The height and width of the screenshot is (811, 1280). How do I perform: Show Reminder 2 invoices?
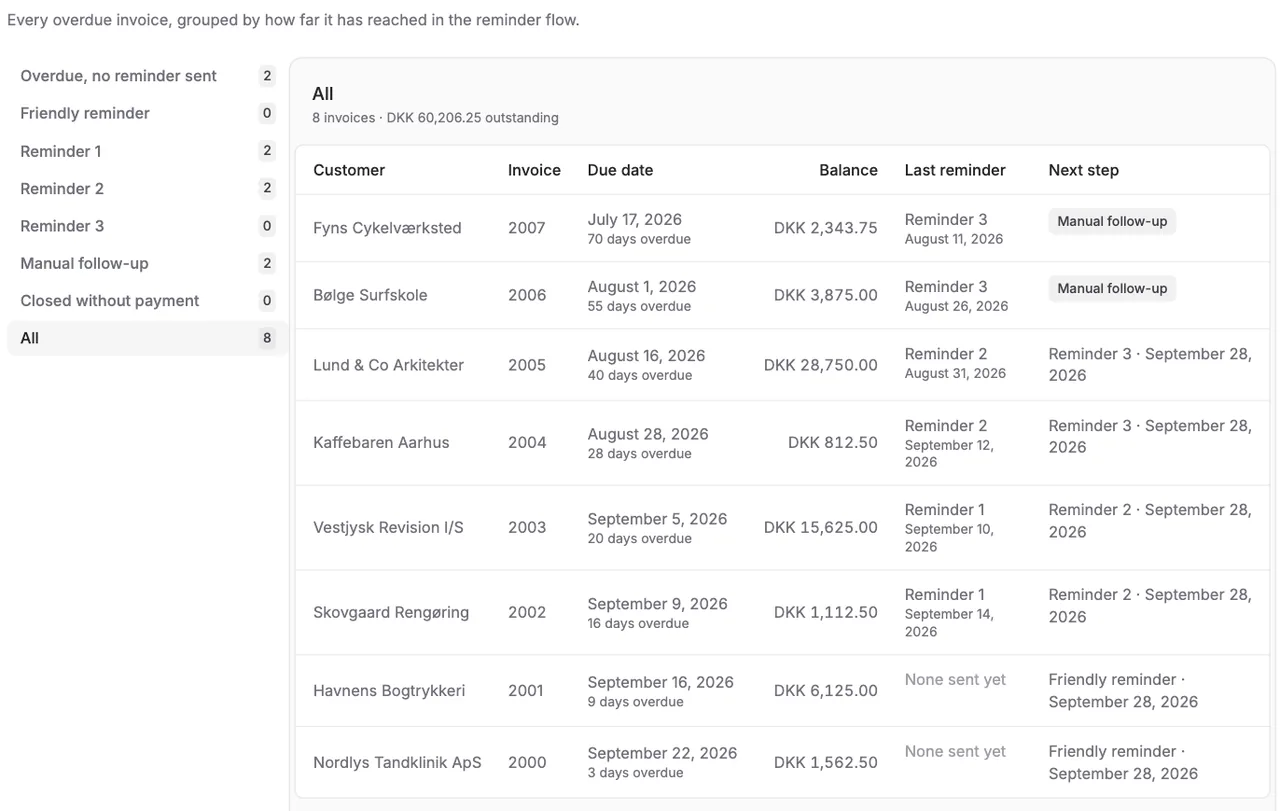coord(147,188)
